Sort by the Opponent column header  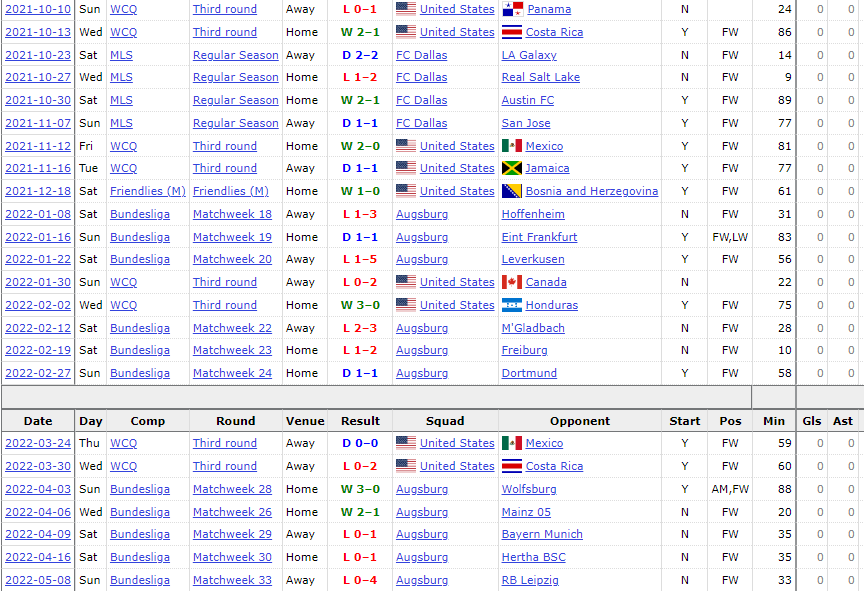coord(579,421)
